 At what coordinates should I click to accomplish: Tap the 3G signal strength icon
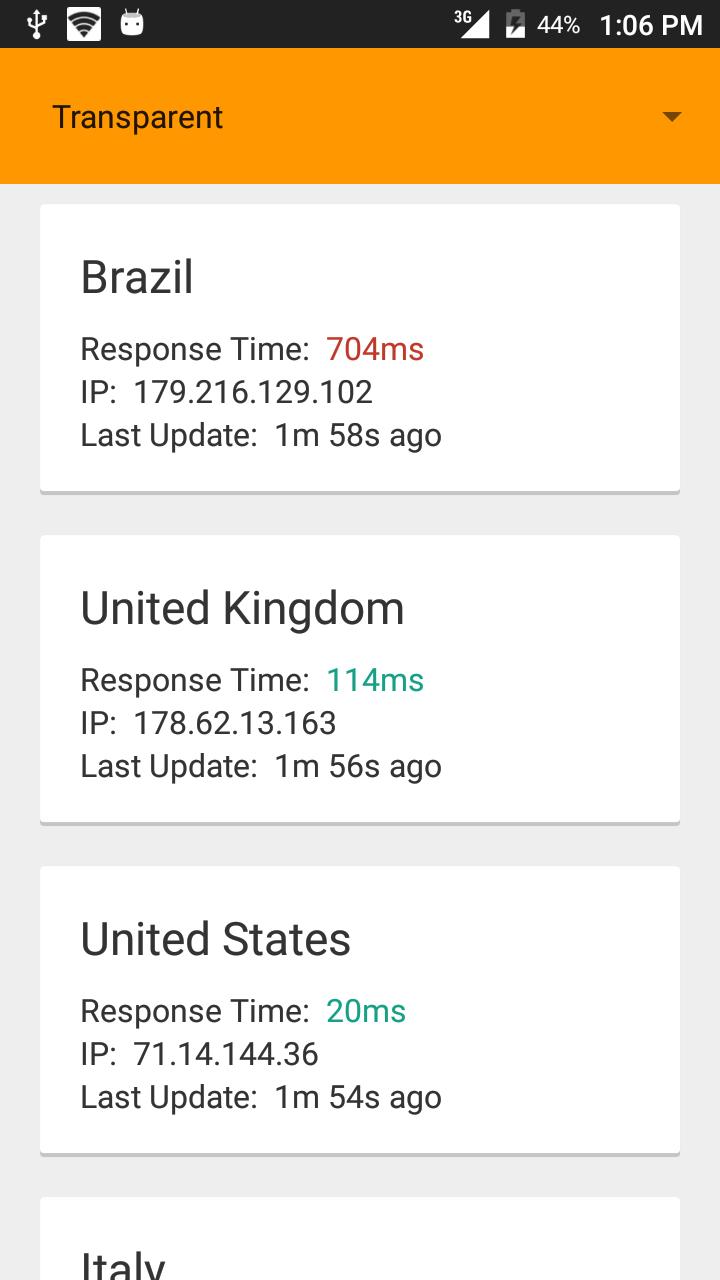pyautogui.click(x=472, y=23)
